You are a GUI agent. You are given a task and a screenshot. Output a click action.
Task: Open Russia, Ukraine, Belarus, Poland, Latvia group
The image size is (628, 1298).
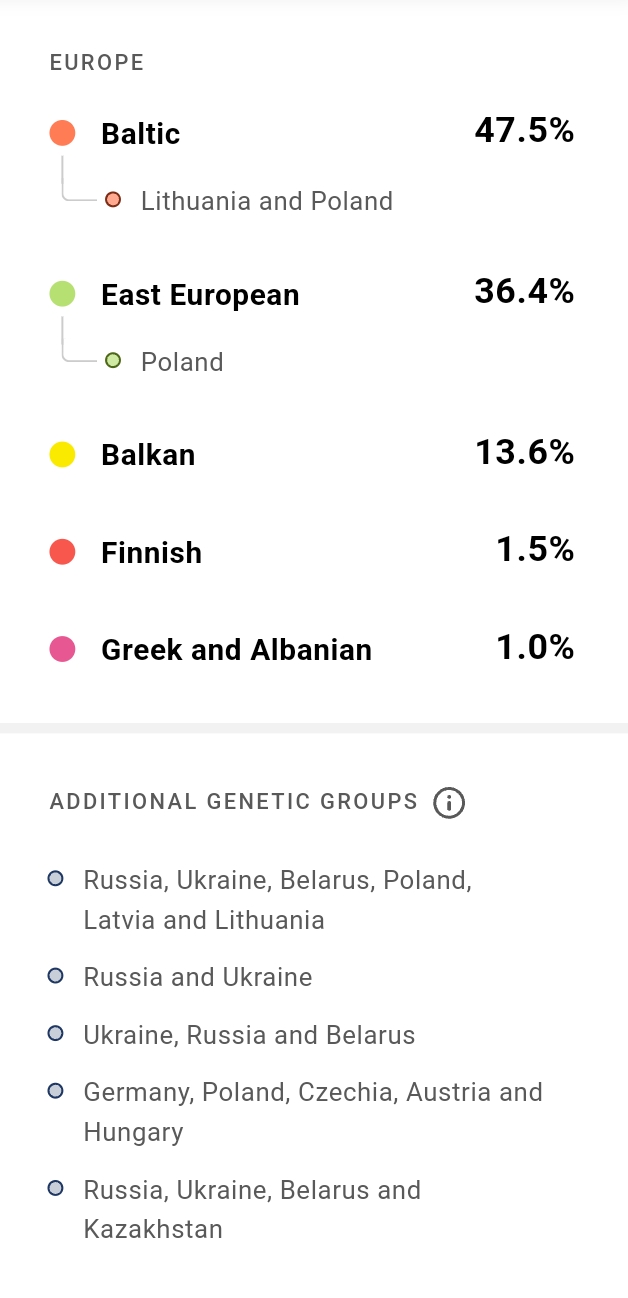[278, 900]
